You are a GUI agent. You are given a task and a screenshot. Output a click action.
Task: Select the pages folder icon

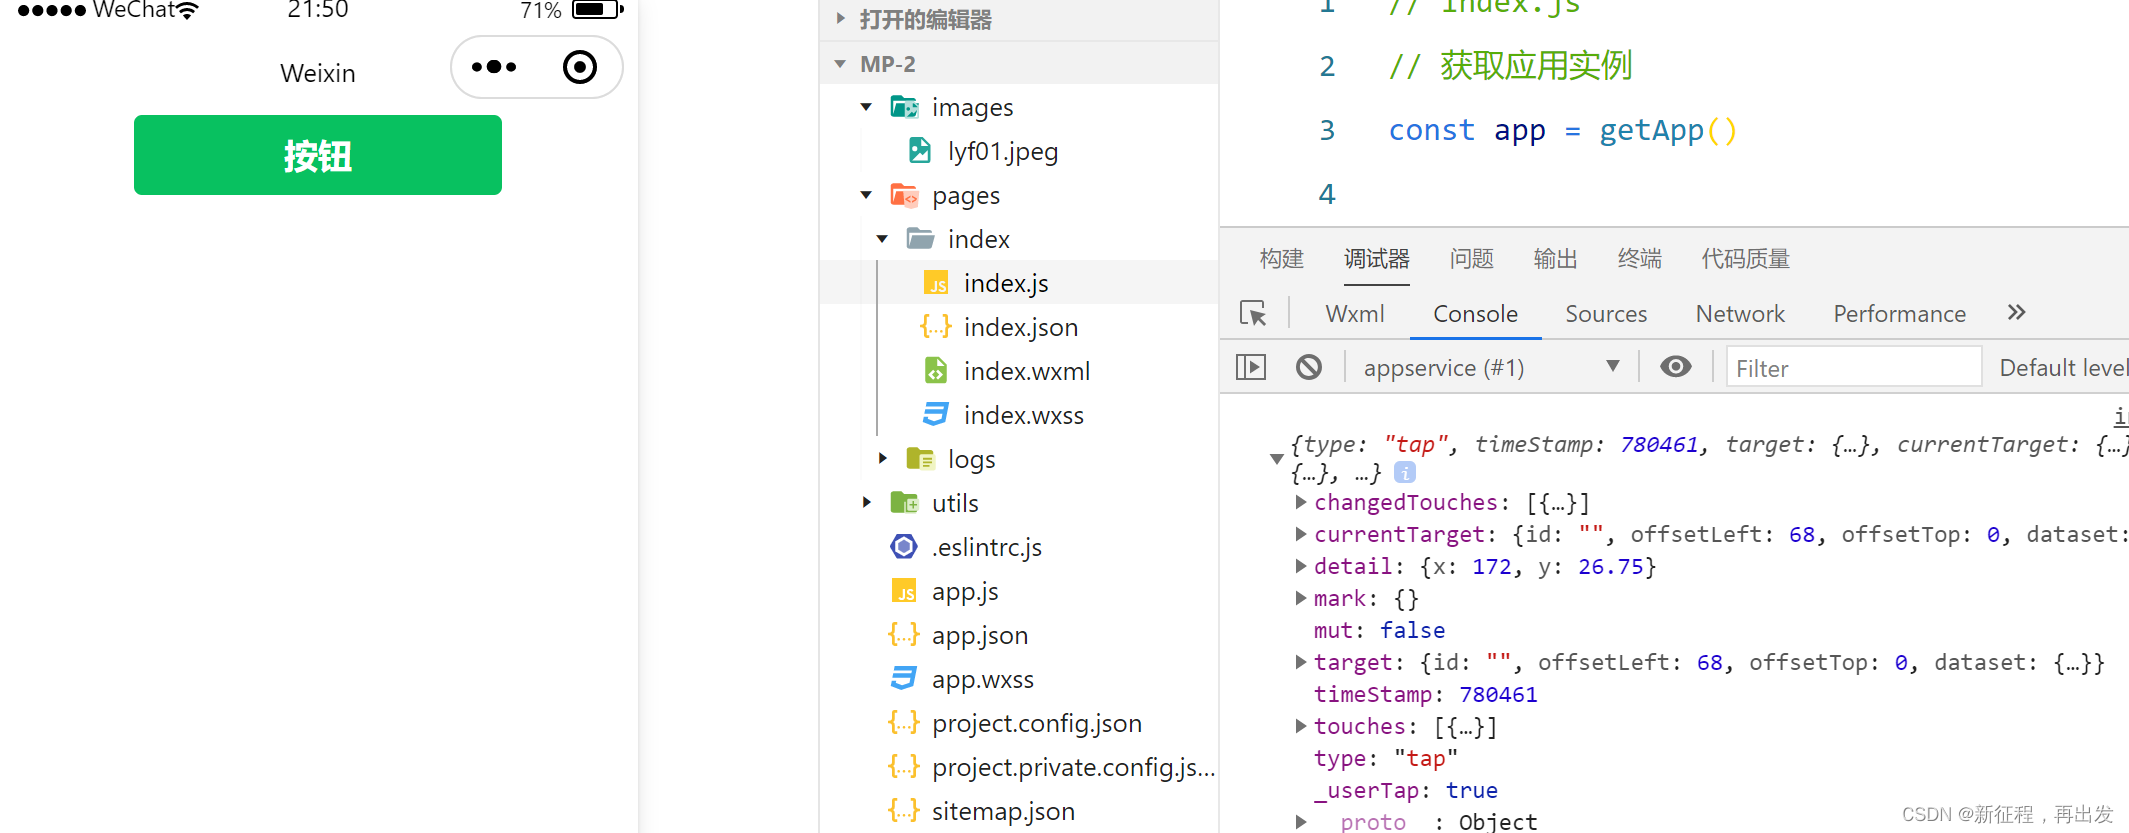point(904,195)
